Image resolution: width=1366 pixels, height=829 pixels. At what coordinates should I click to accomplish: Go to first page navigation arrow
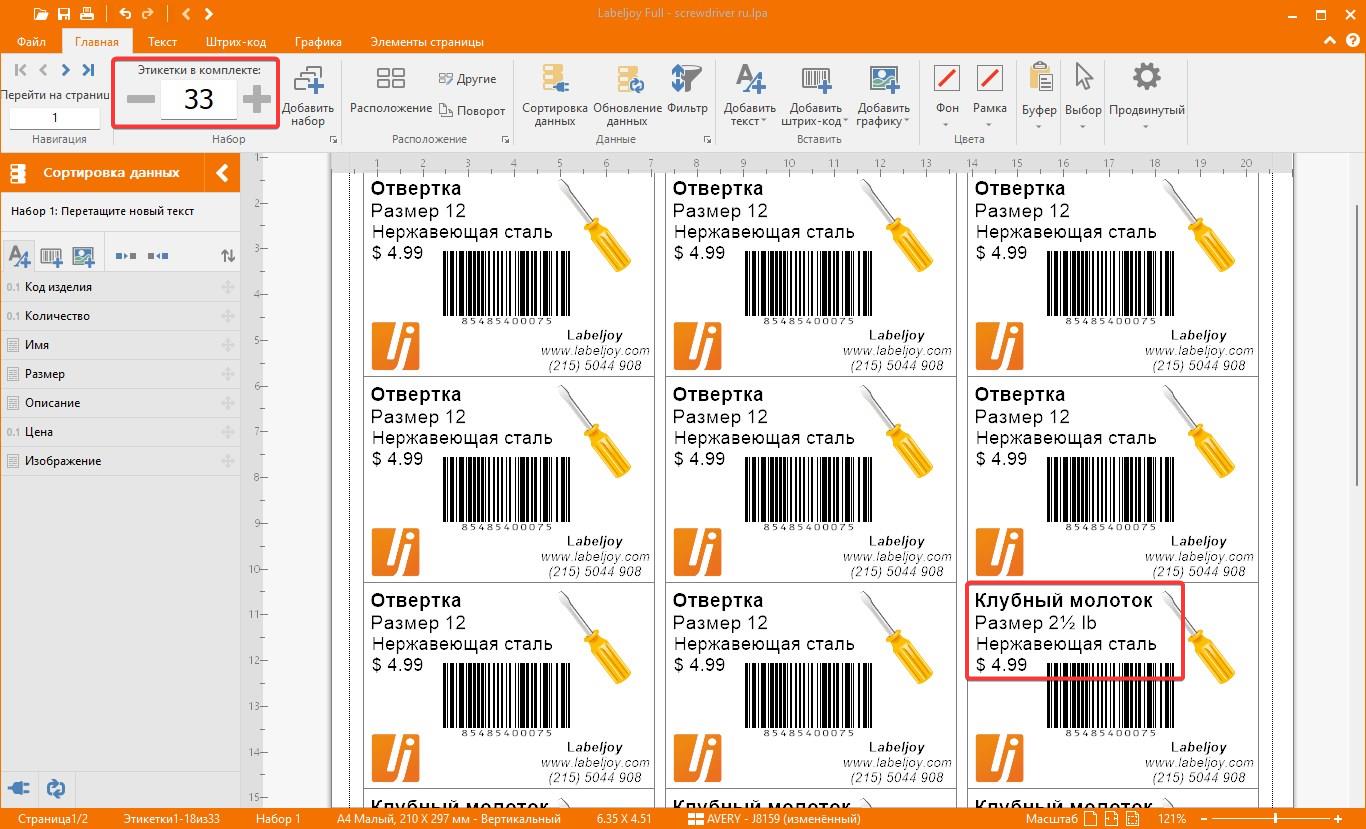click(21, 70)
